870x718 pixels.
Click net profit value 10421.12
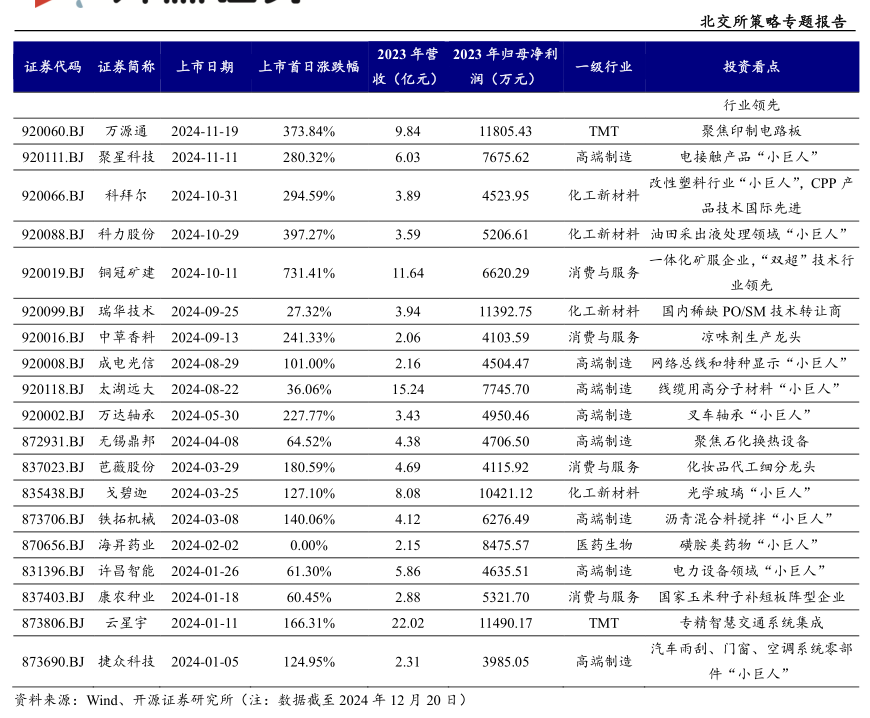point(505,494)
